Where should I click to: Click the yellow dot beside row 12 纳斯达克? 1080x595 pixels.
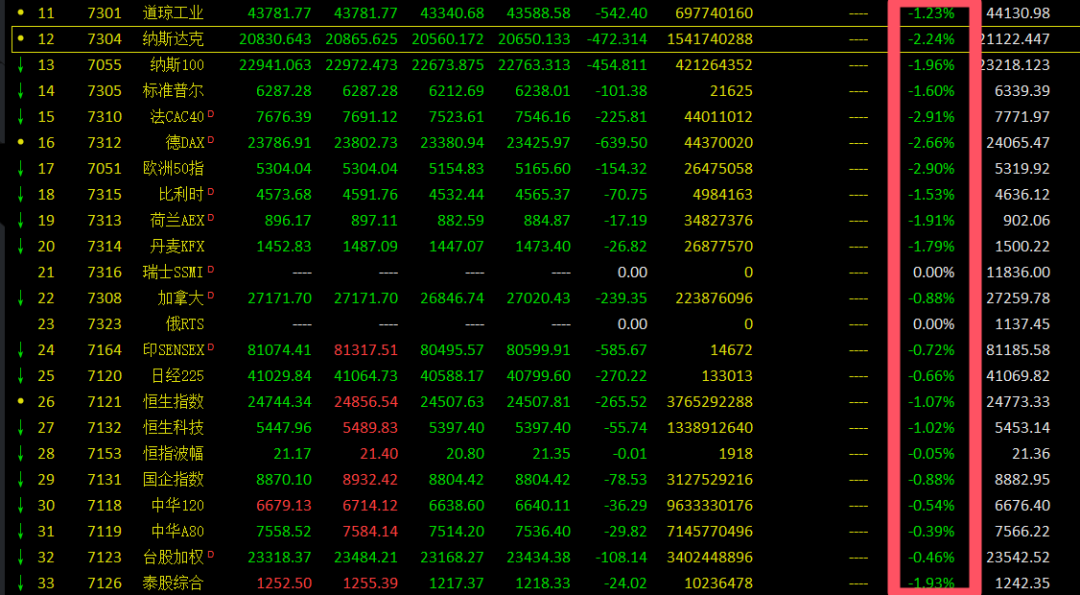(20, 39)
